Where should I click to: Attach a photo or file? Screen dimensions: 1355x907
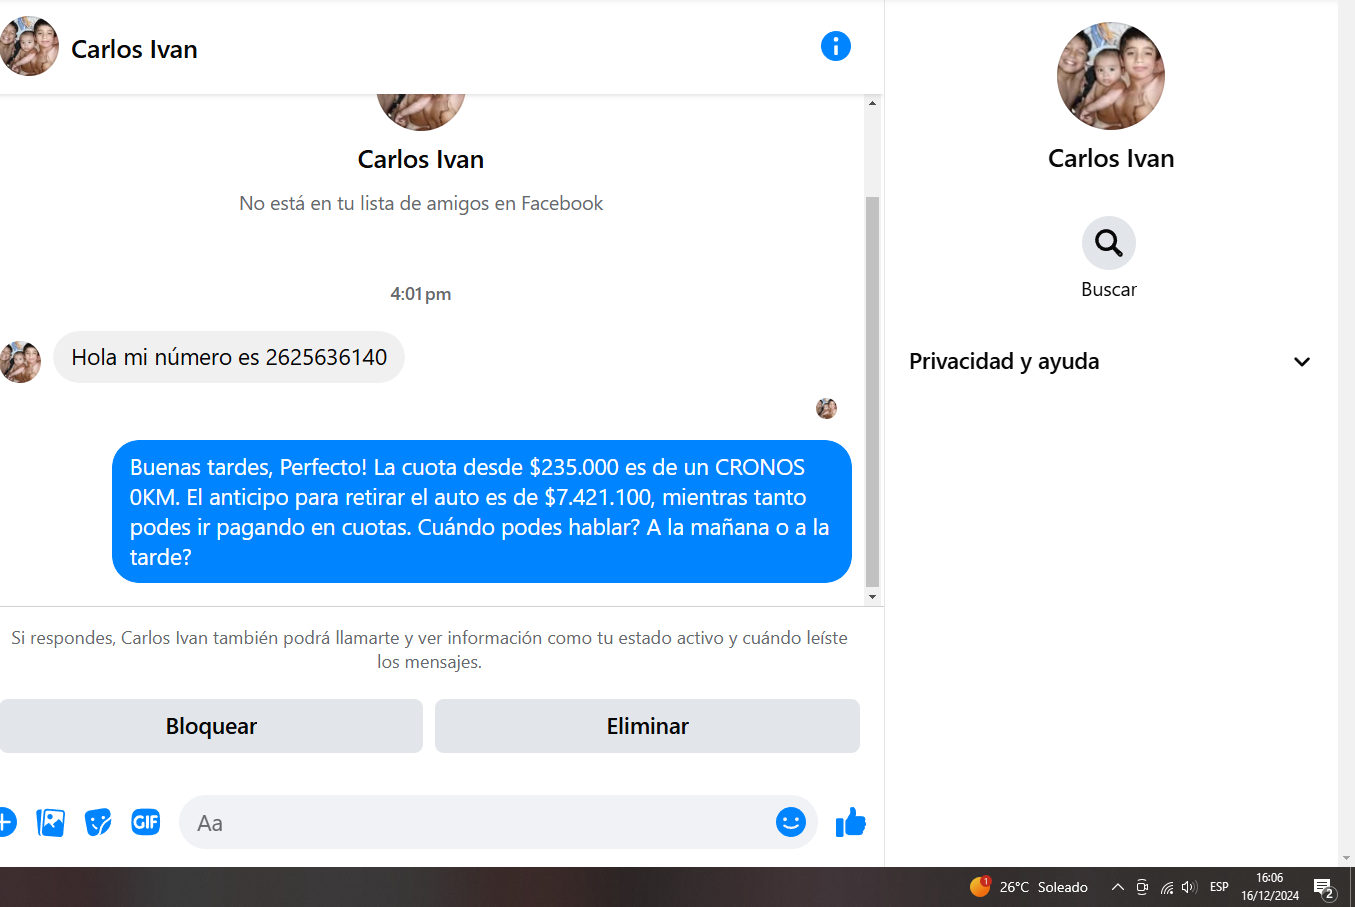pos(50,822)
